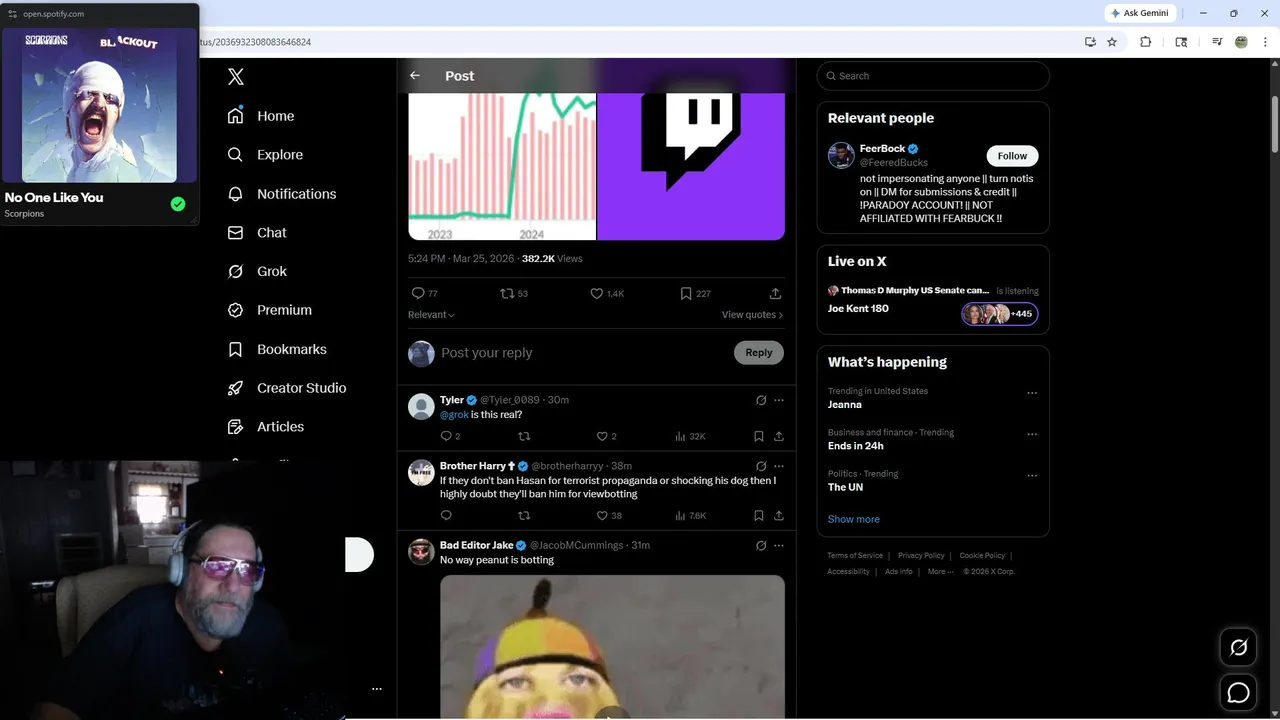Image resolution: width=1280 pixels, height=720 pixels.
Task: Open the Relevant sort dropdown
Action: click(431, 315)
